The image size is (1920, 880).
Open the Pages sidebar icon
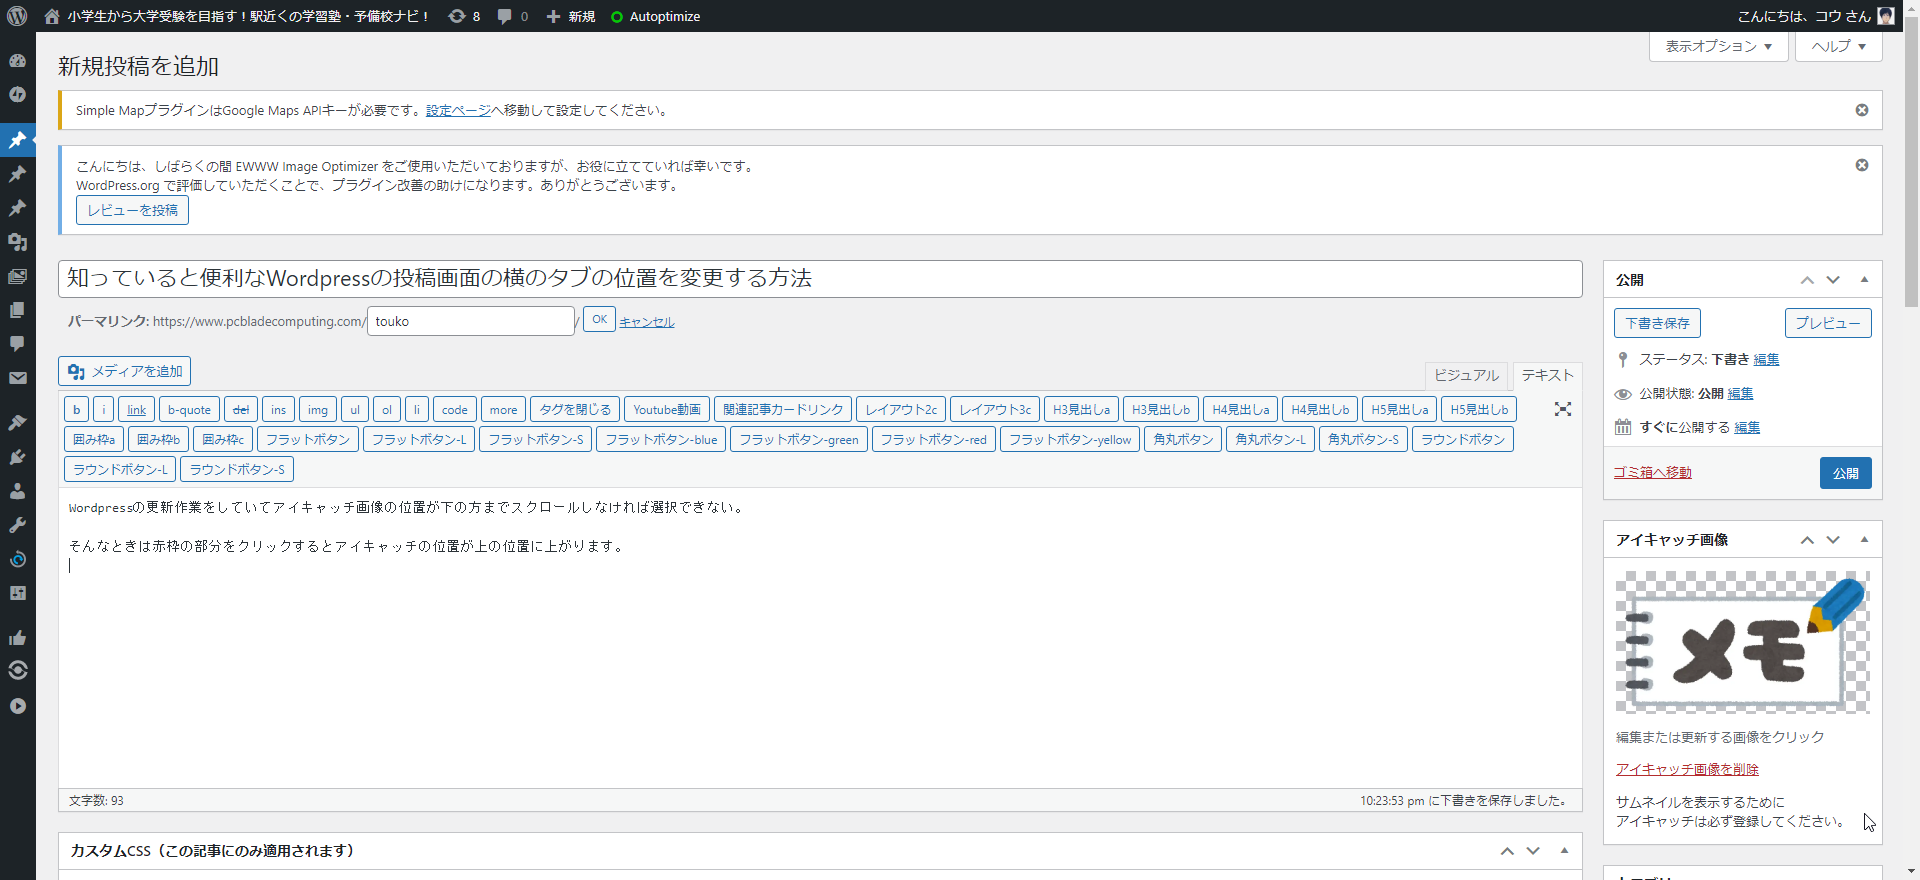click(17, 310)
